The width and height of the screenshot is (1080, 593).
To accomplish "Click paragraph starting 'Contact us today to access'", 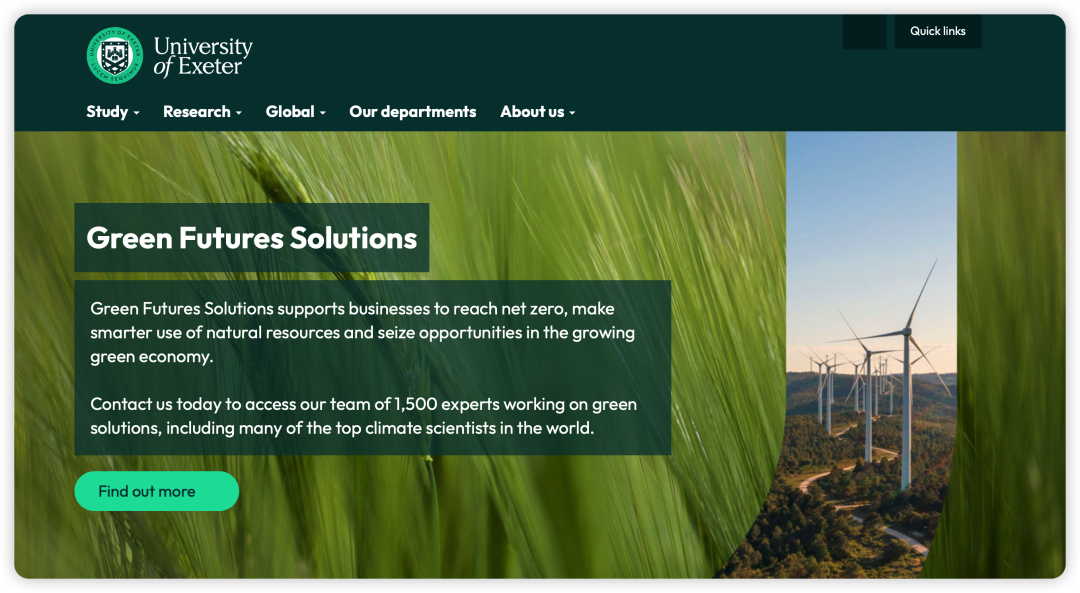I will [363, 416].
